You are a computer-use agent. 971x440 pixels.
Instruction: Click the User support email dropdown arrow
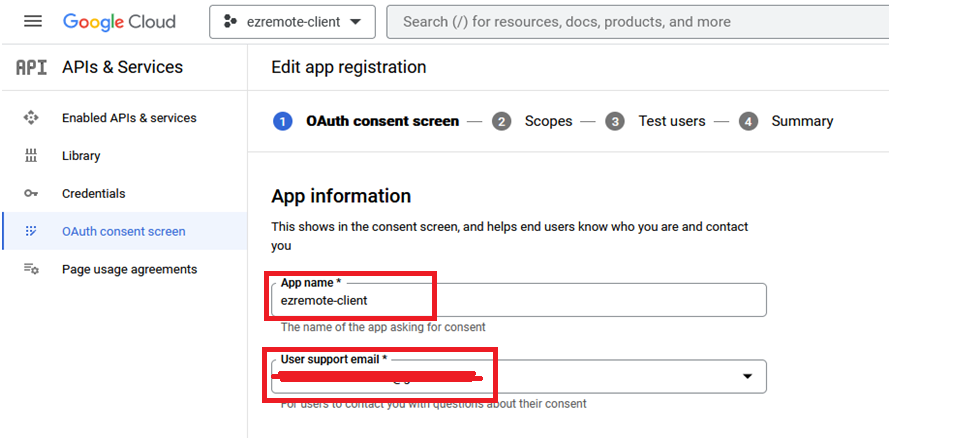pos(747,376)
